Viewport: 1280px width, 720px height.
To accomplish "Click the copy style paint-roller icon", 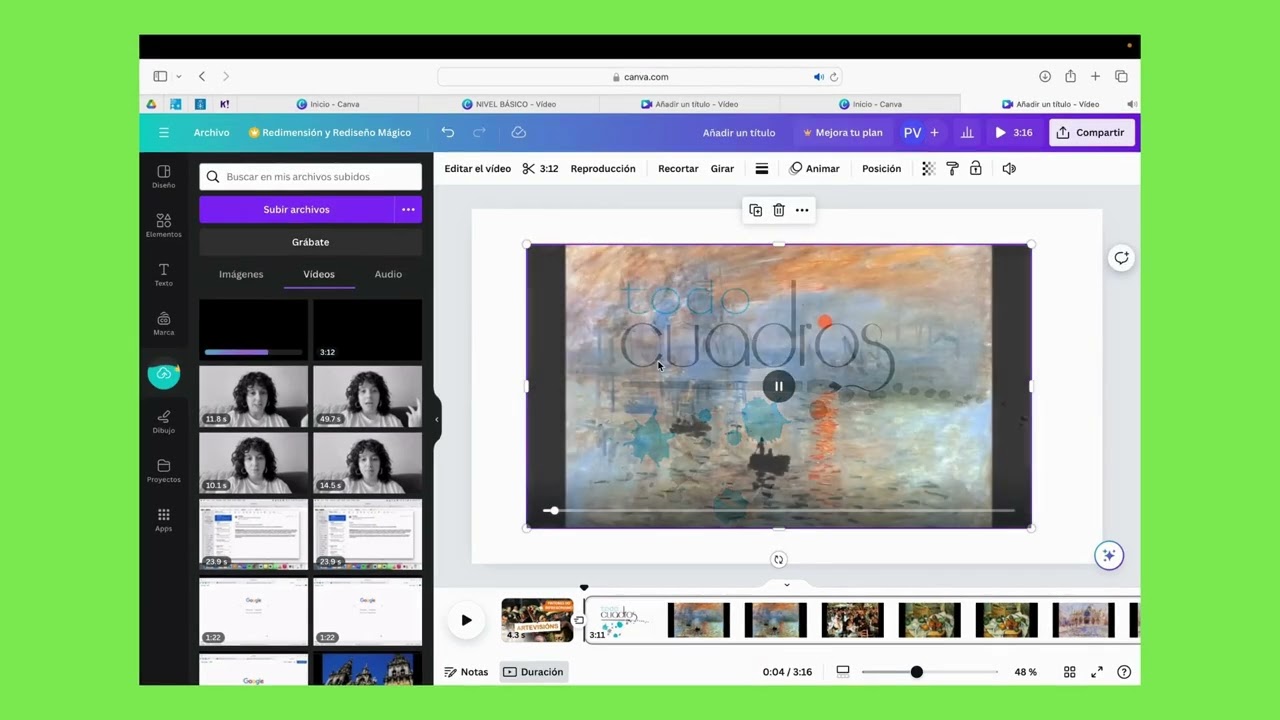I will coord(952,169).
